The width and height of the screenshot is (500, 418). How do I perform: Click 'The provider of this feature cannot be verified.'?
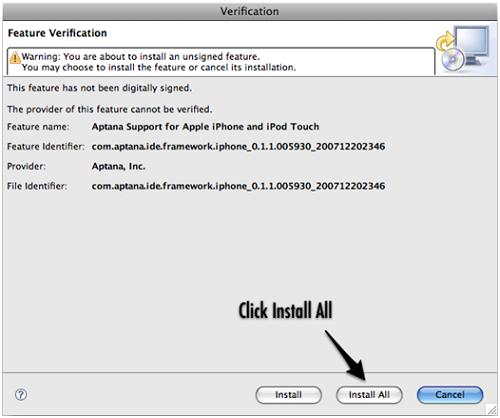[110, 109]
